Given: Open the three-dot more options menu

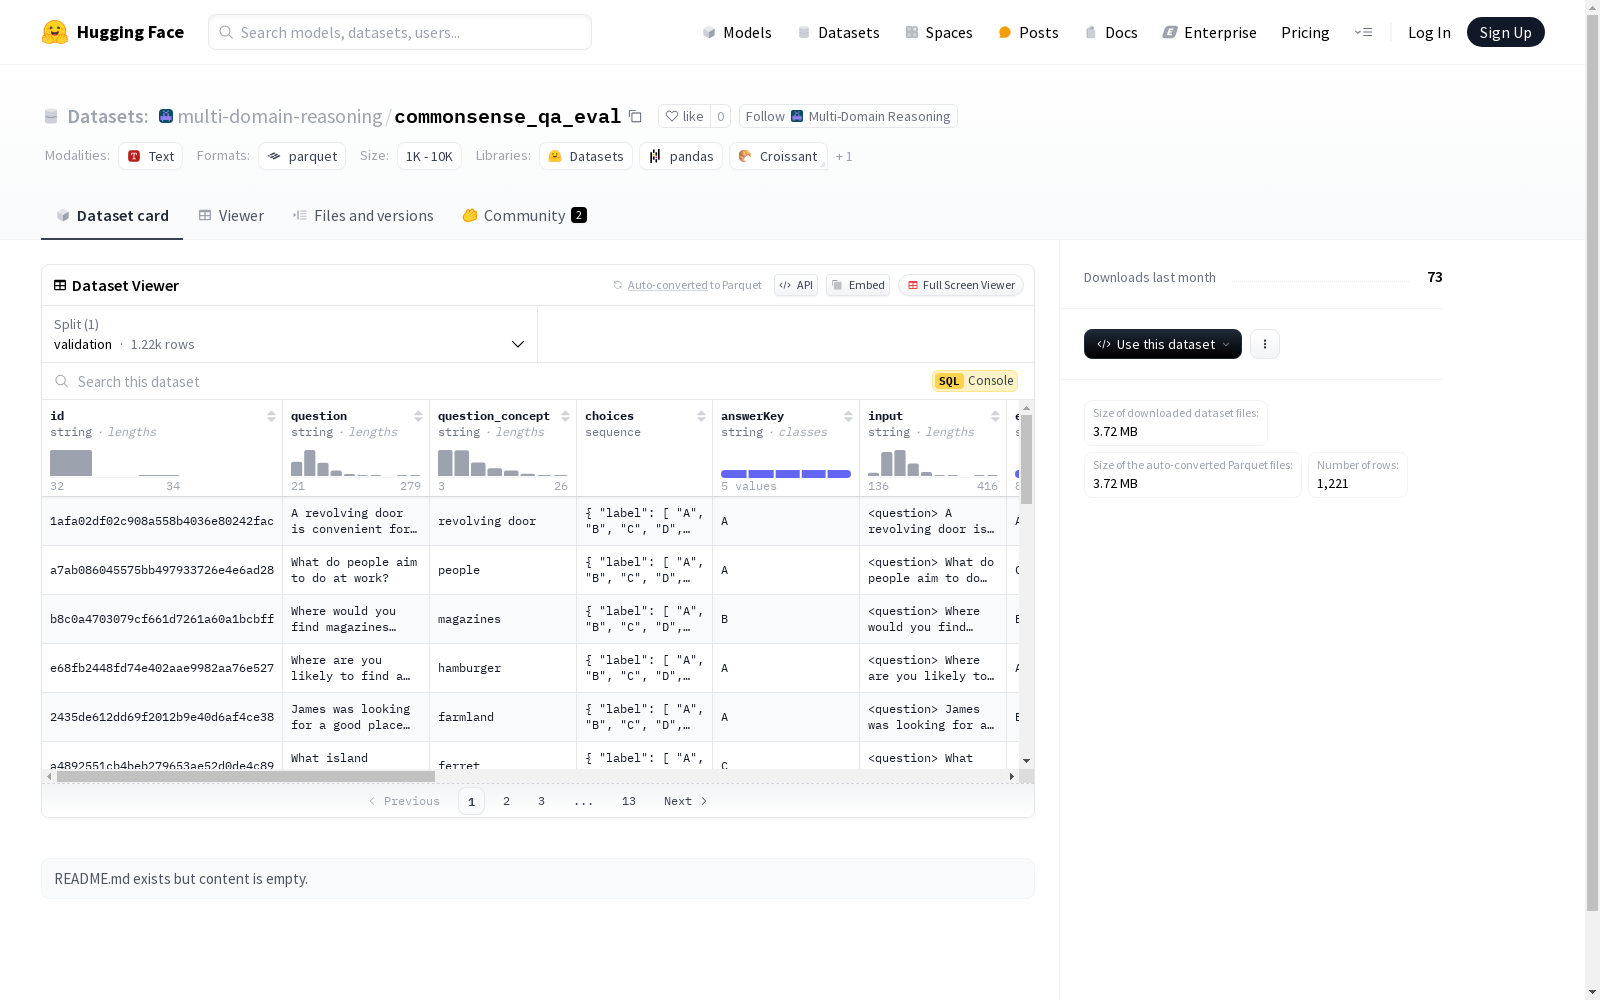Looking at the screenshot, I should [1264, 344].
